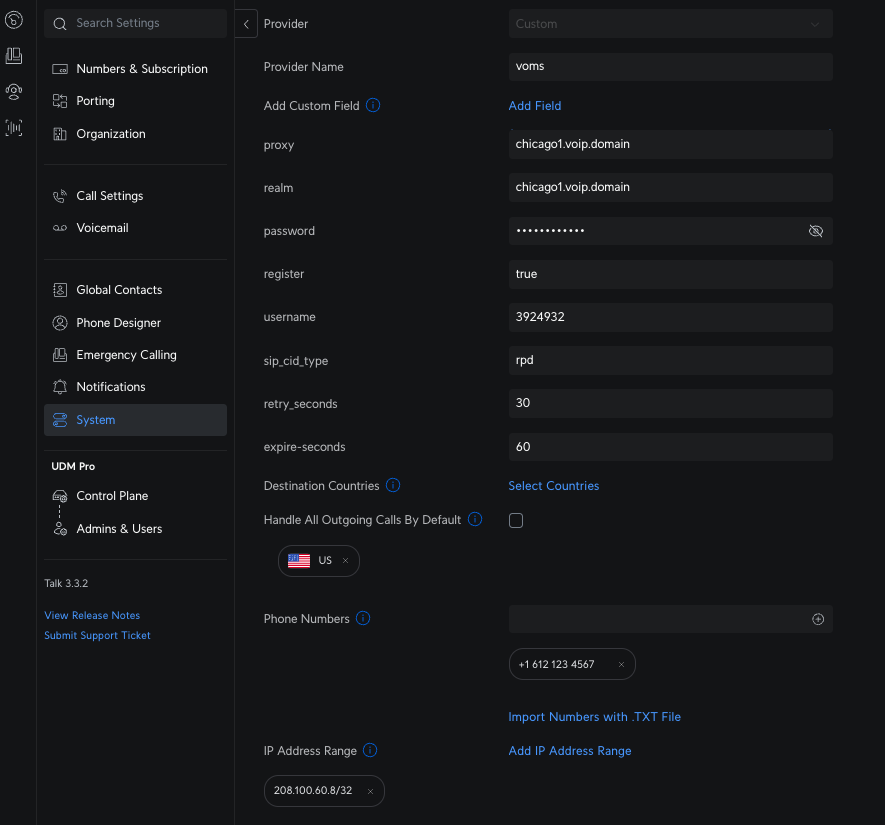The height and width of the screenshot is (825, 885).
Task: Open View Release Notes link
Action: pyautogui.click(x=92, y=616)
